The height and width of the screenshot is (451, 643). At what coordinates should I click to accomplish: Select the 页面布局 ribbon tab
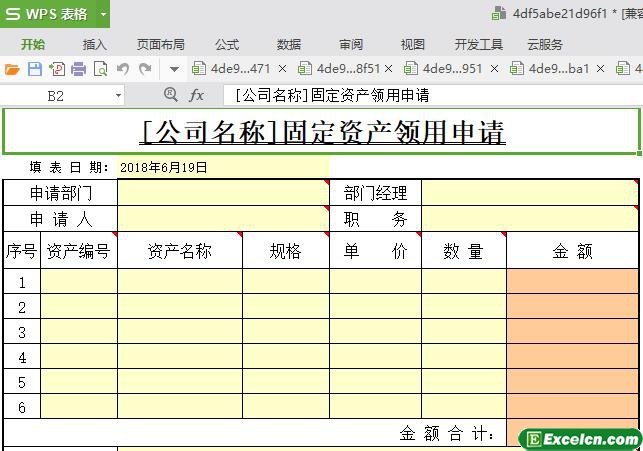point(160,44)
